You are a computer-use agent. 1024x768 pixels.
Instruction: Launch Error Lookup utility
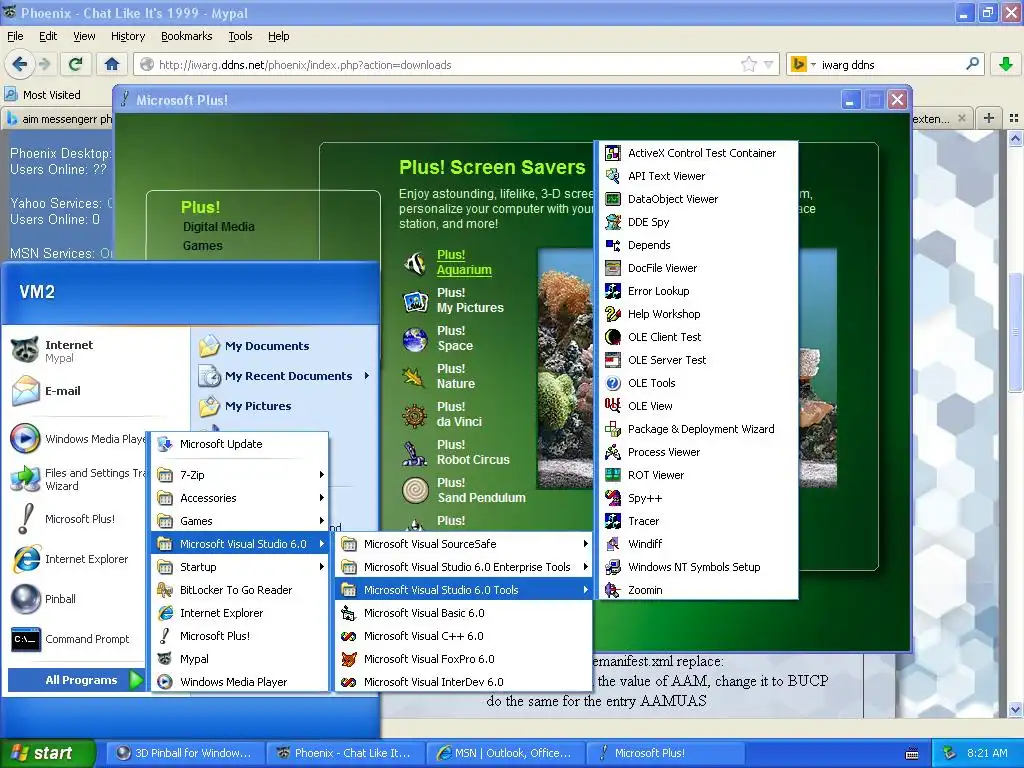pyautogui.click(x=698, y=291)
